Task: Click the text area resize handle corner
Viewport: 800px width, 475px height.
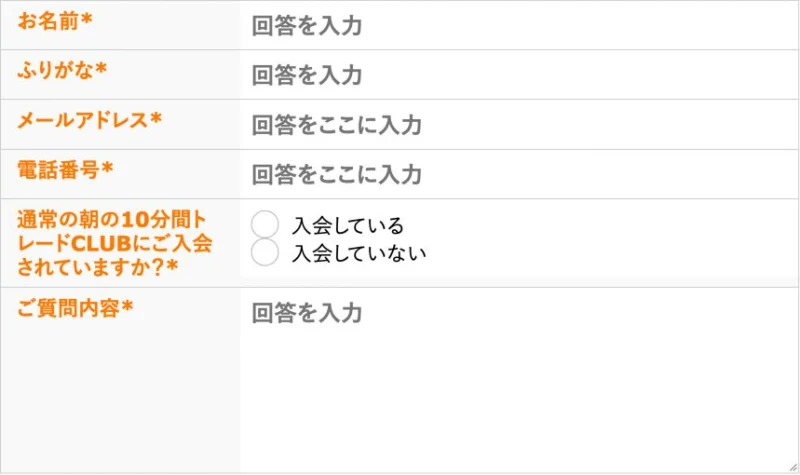Action: point(793,467)
